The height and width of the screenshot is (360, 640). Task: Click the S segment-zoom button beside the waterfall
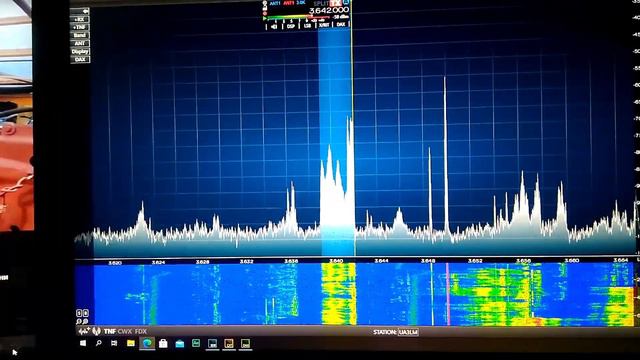[79, 313]
